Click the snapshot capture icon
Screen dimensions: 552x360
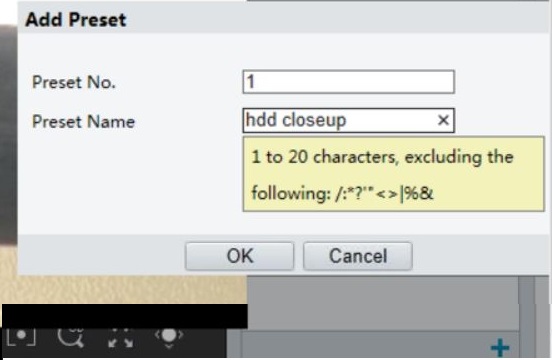tap(21, 337)
